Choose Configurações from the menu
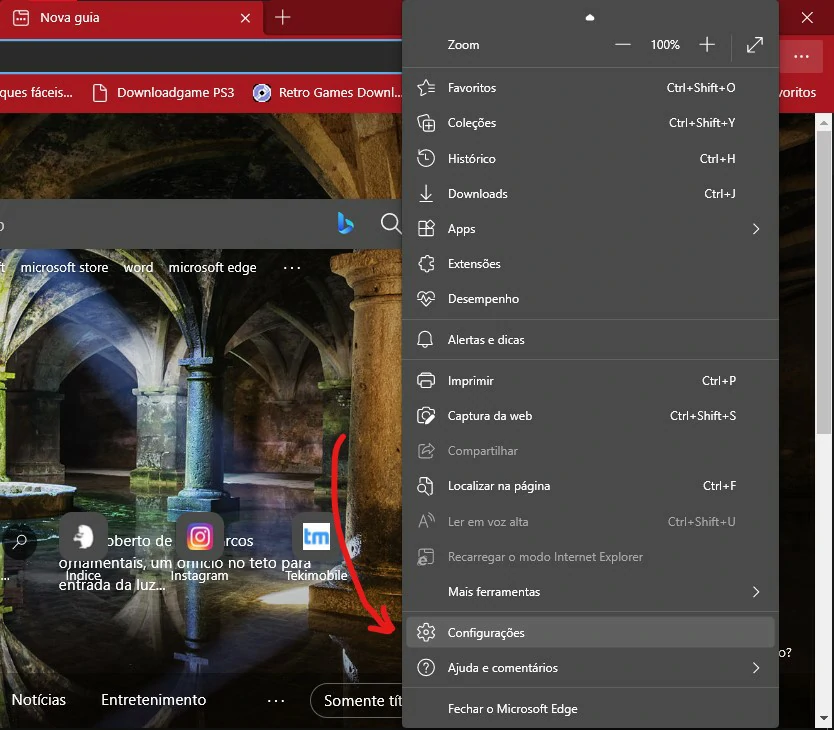 [x=590, y=632]
